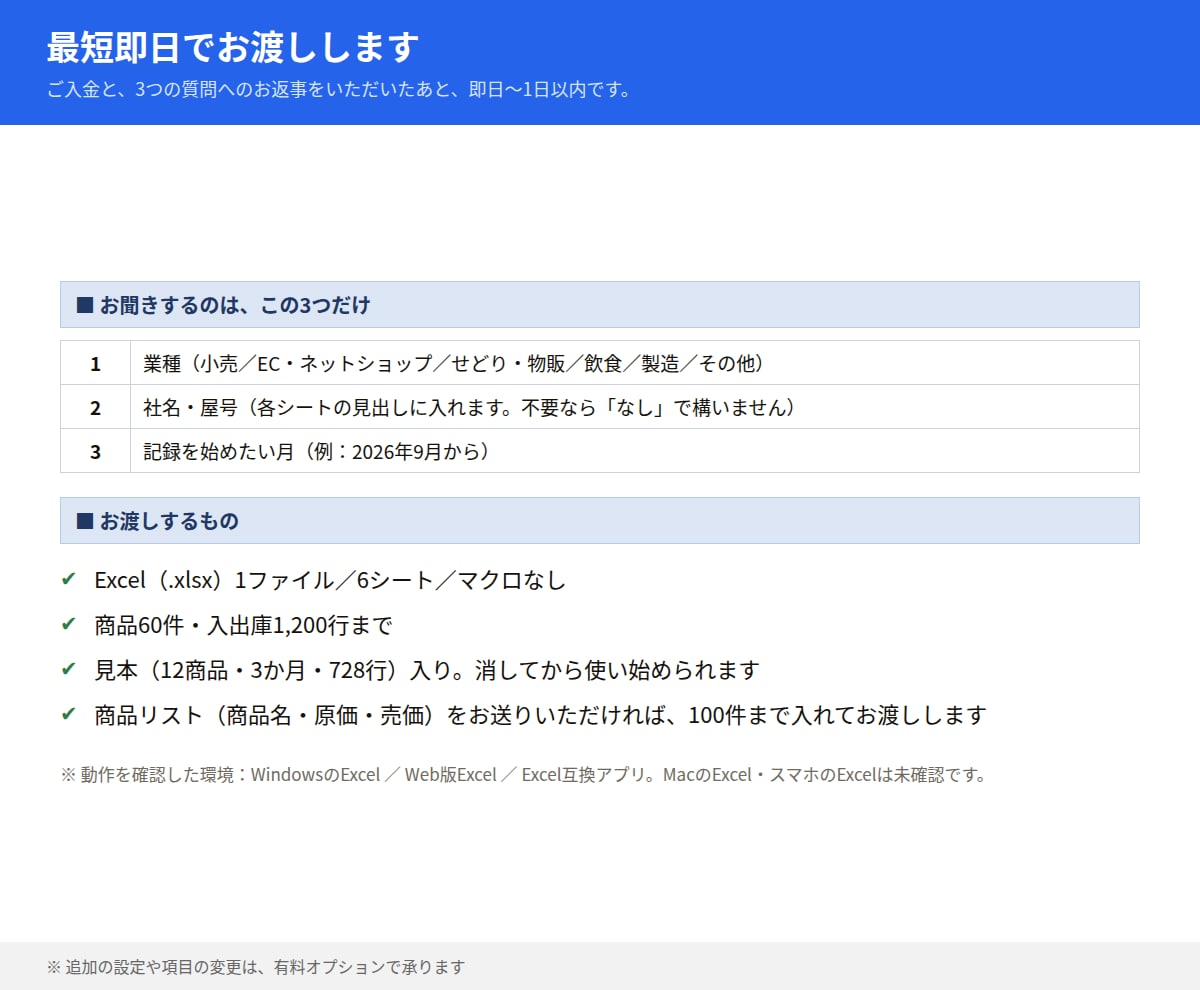Click the heading 最短即日でお渡しします
This screenshot has width=1200, height=990.
(x=232, y=47)
